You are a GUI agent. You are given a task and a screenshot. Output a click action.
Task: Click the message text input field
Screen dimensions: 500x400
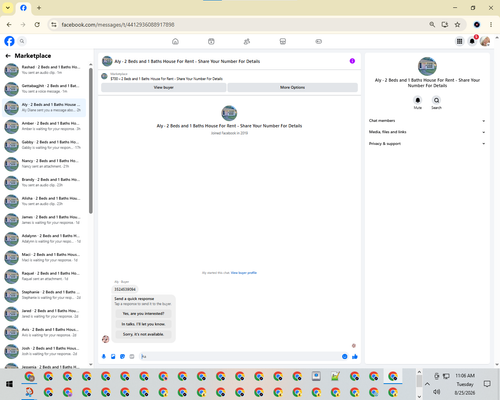click(240, 357)
